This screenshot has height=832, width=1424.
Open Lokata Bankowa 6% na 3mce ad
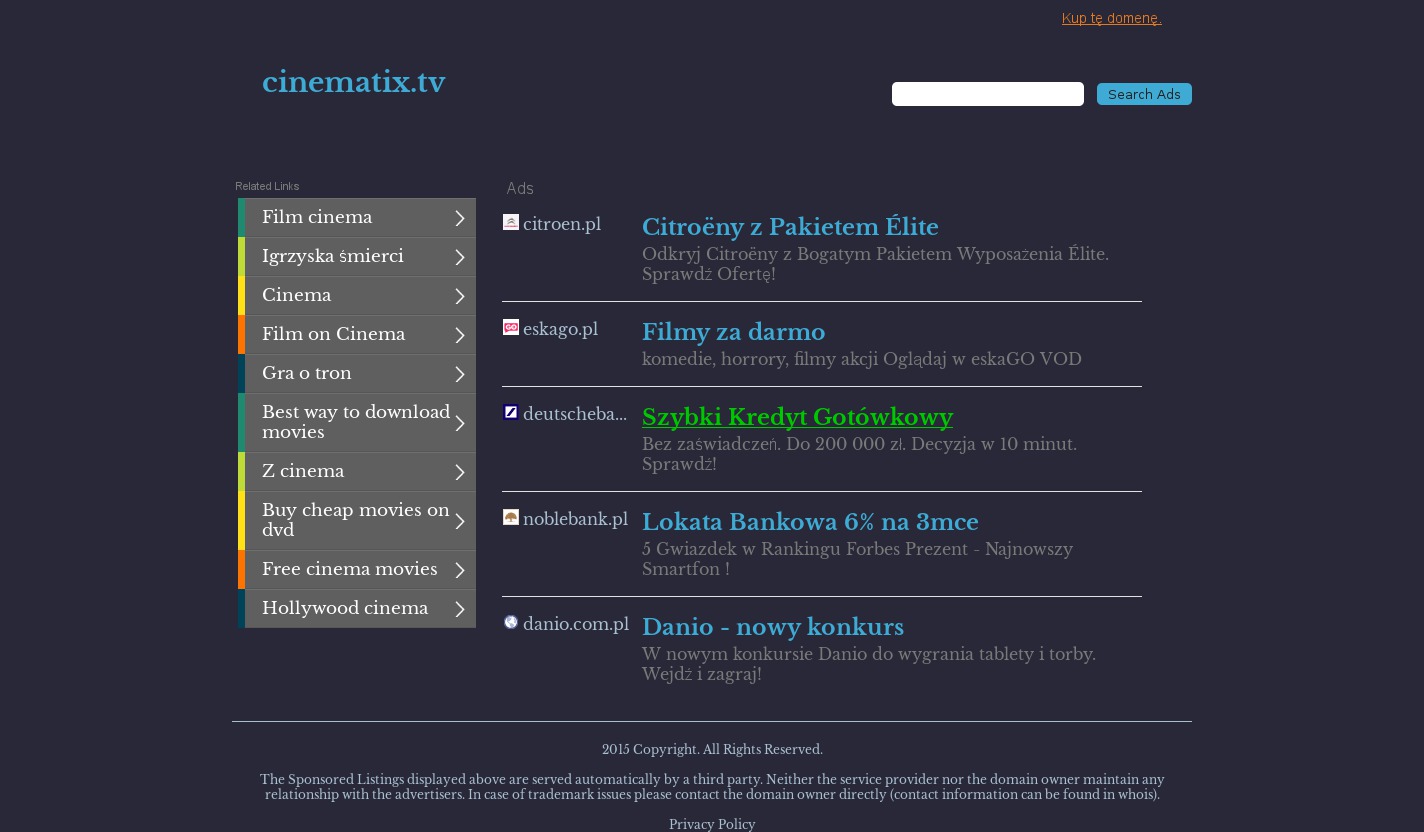point(810,522)
